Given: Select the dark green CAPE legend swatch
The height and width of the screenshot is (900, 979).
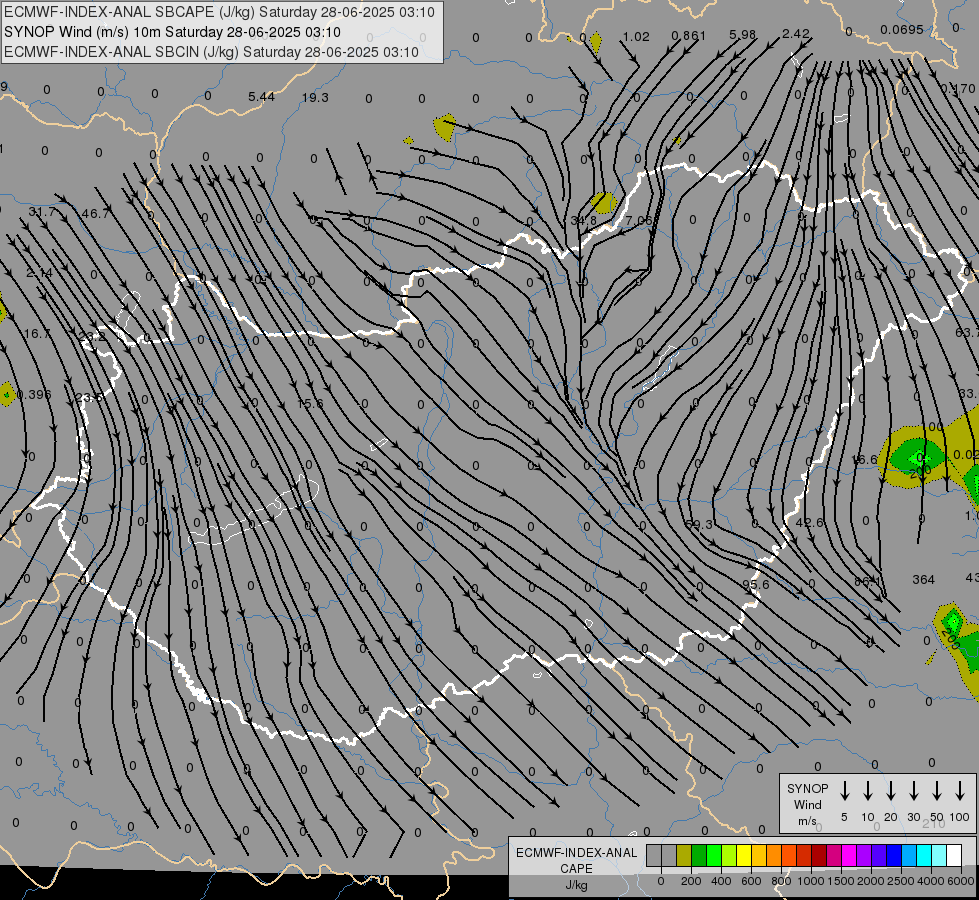Looking at the screenshot, I should [x=699, y=856].
